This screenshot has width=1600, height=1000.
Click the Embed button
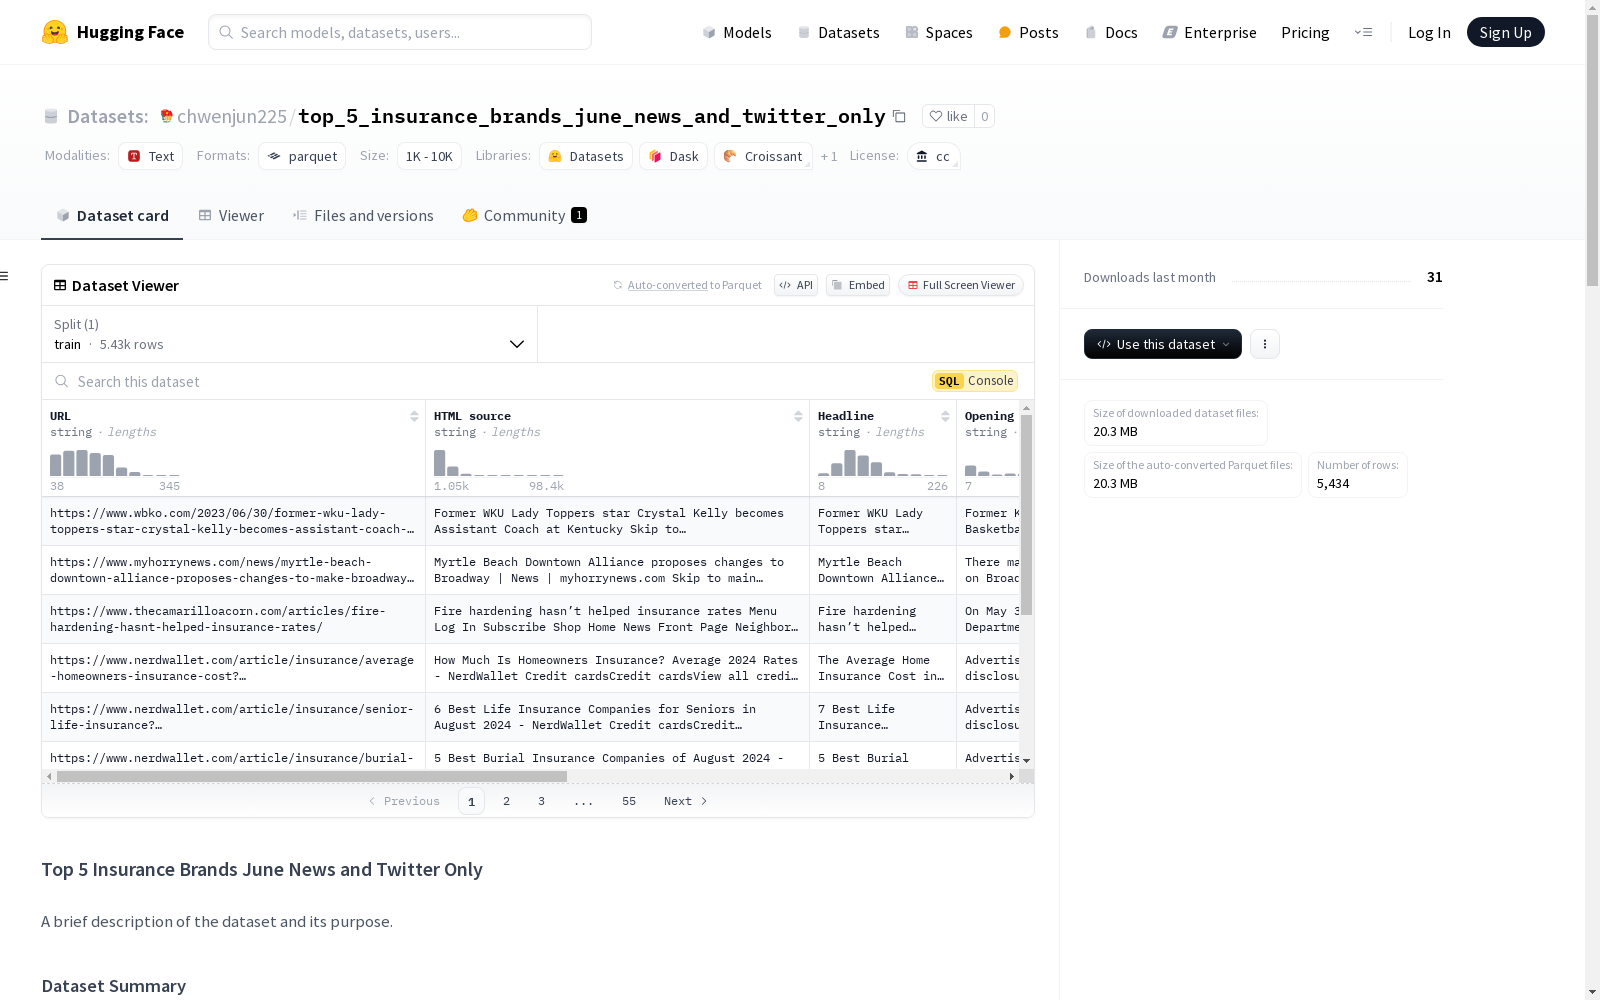(x=858, y=285)
